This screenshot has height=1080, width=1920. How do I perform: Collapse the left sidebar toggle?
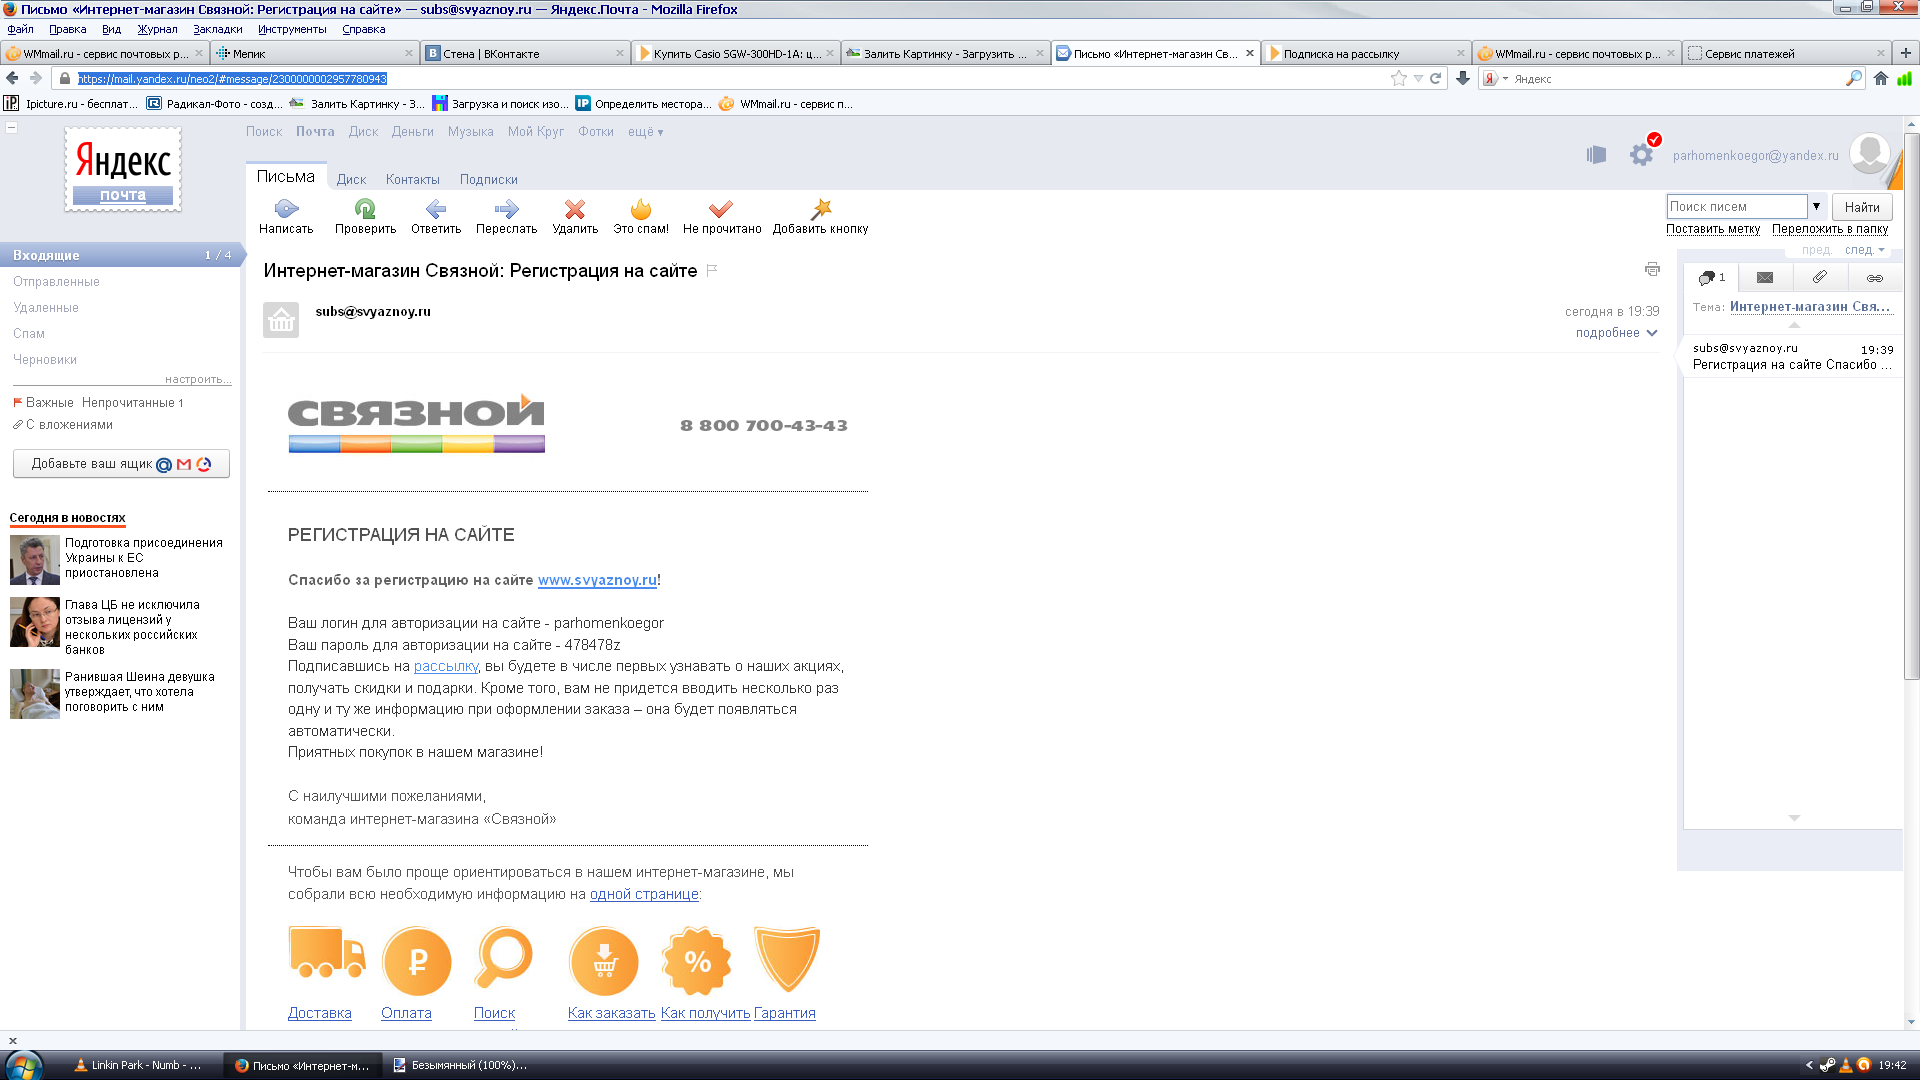(x=12, y=127)
